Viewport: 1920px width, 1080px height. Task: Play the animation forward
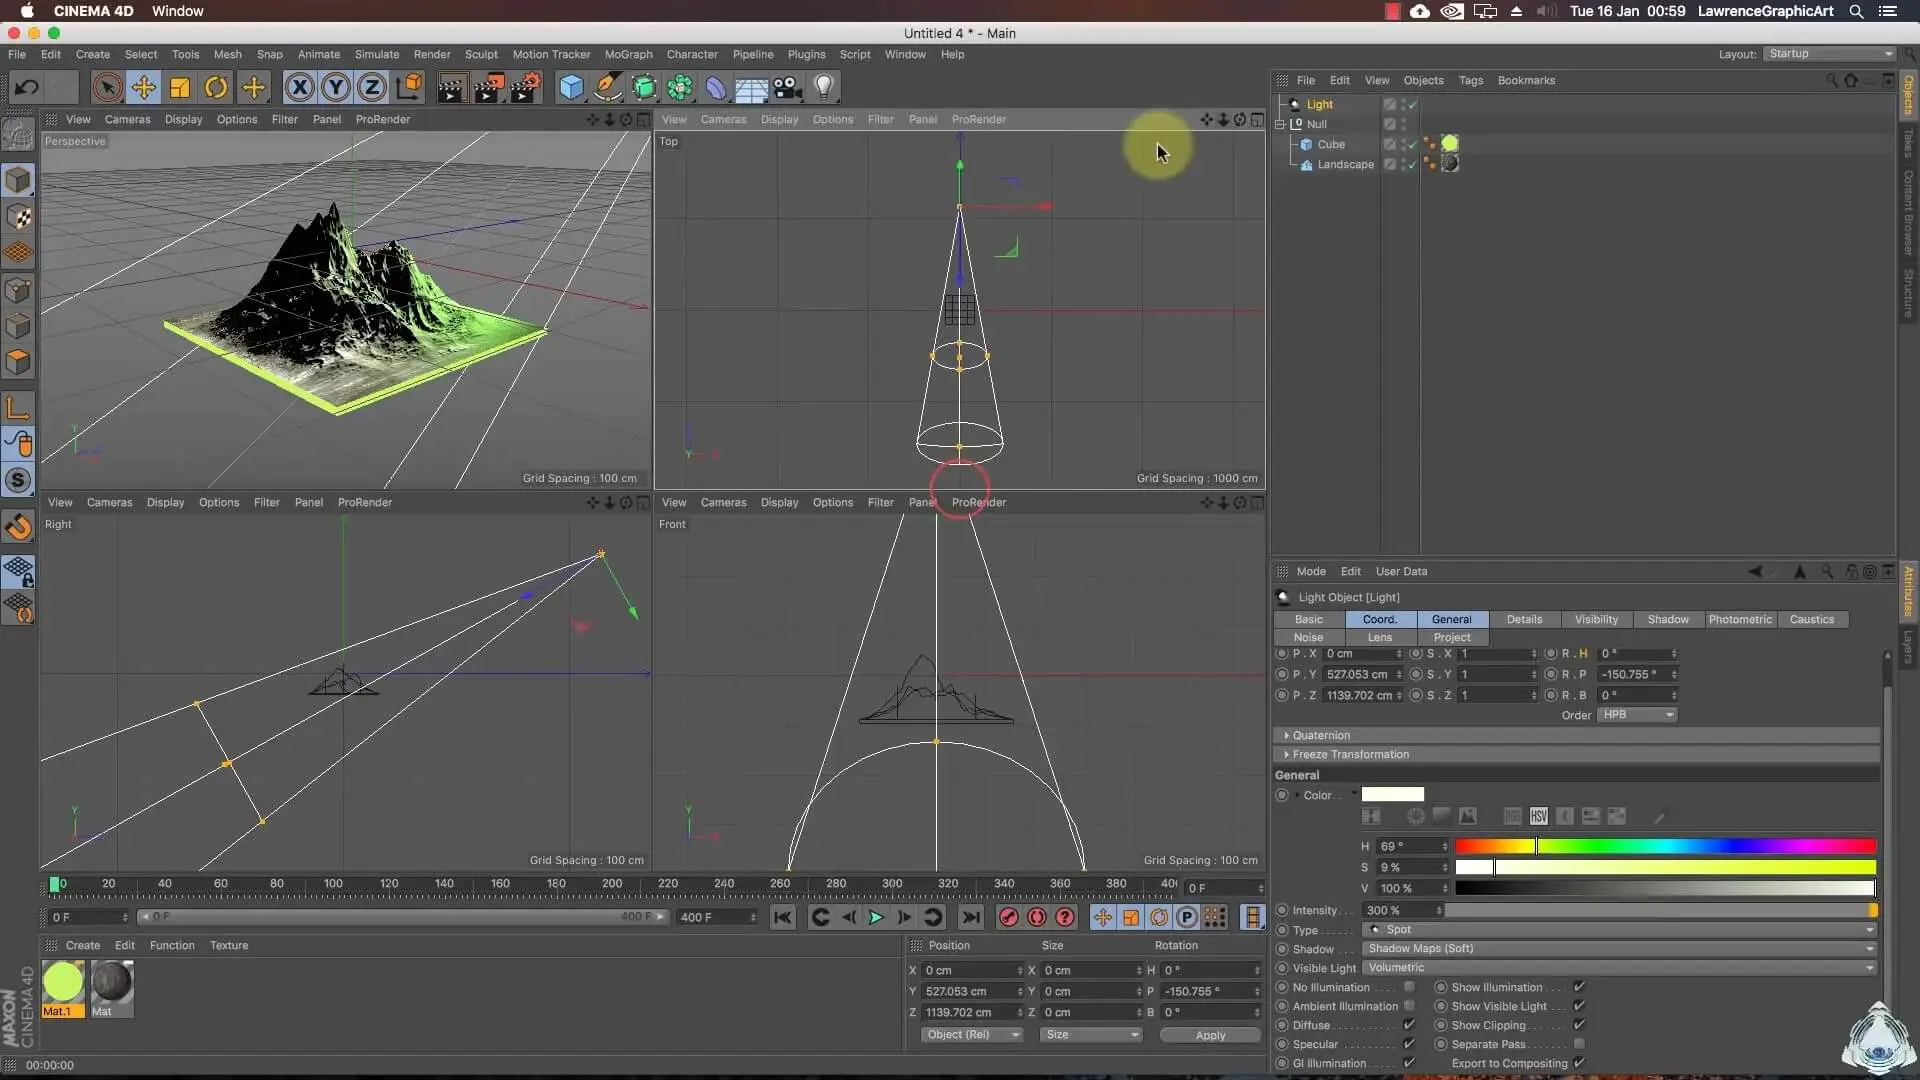pos(876,917)
